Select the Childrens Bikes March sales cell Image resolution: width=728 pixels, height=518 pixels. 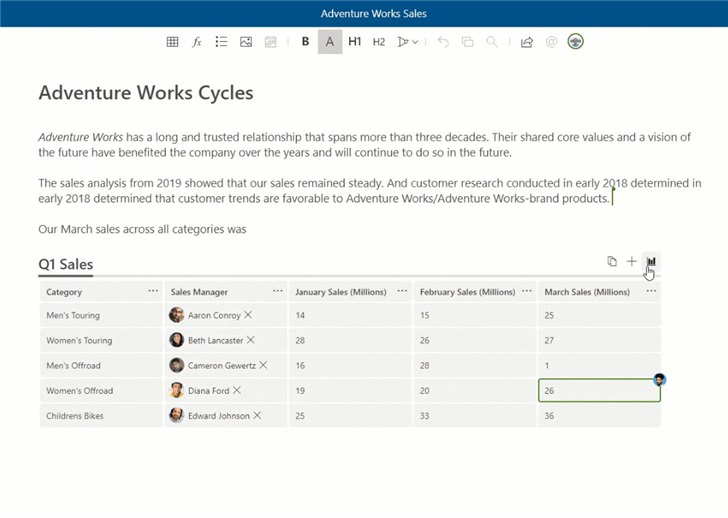pos(598,416)
